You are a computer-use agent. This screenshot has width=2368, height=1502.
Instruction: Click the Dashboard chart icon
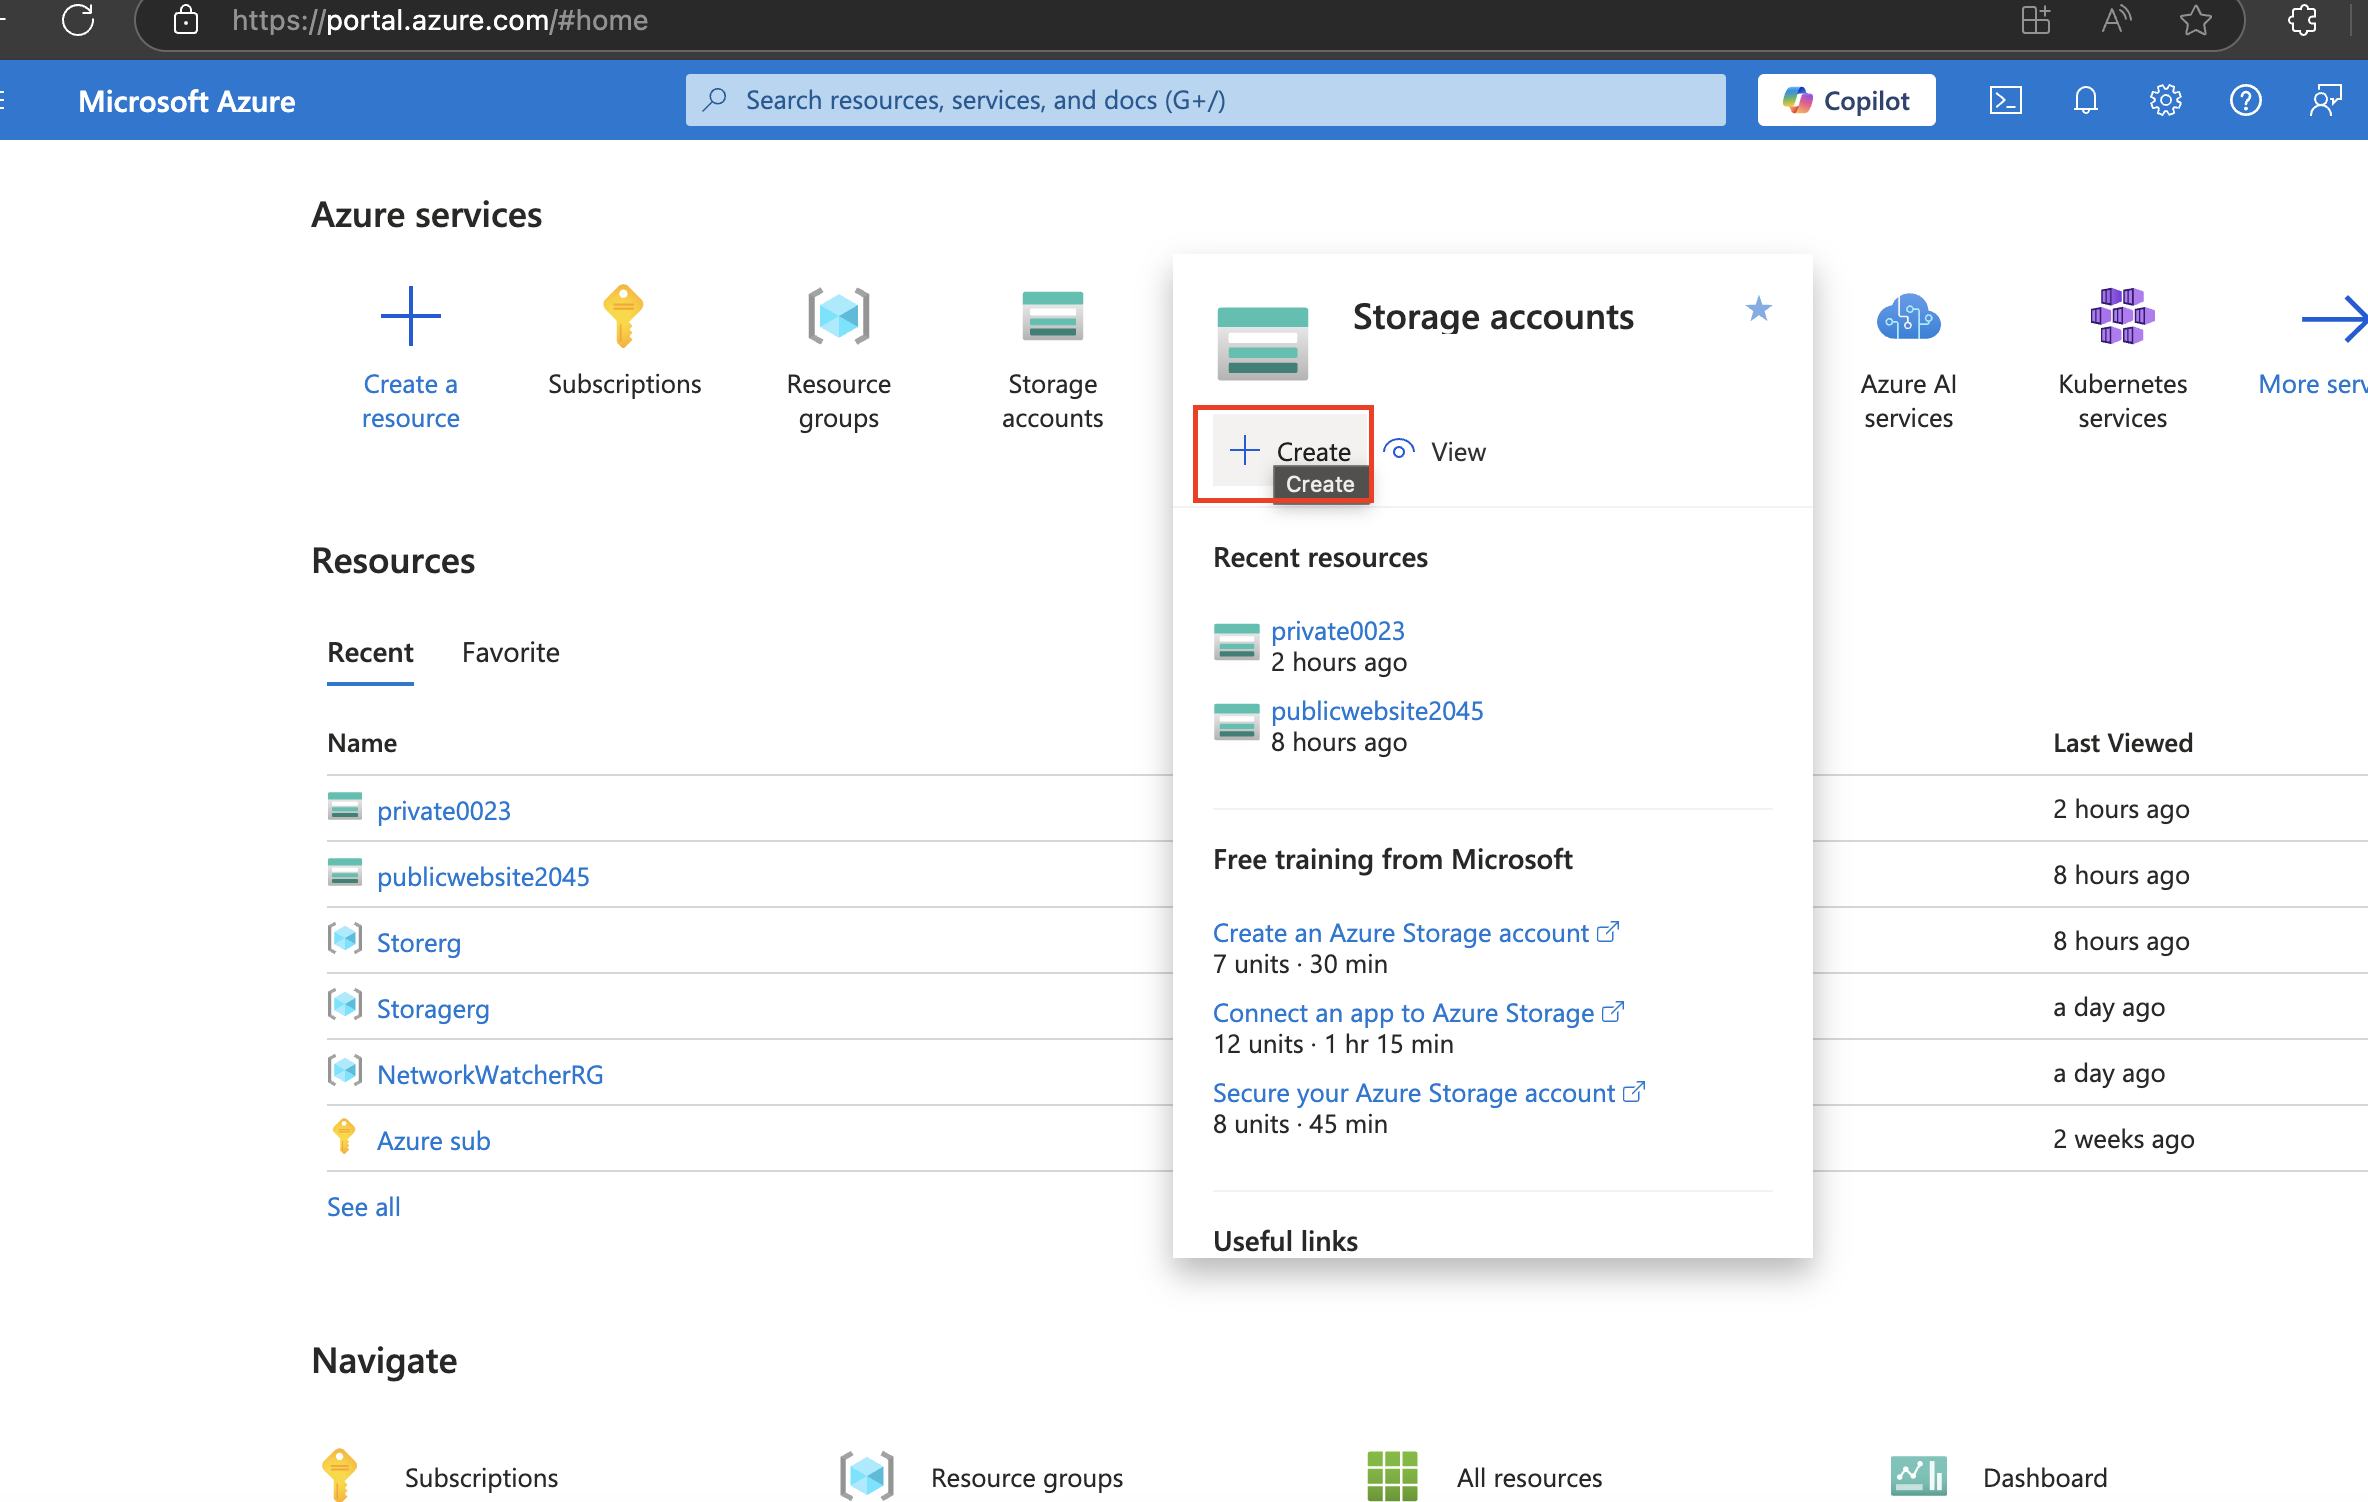click(x=1918, y=1476)
